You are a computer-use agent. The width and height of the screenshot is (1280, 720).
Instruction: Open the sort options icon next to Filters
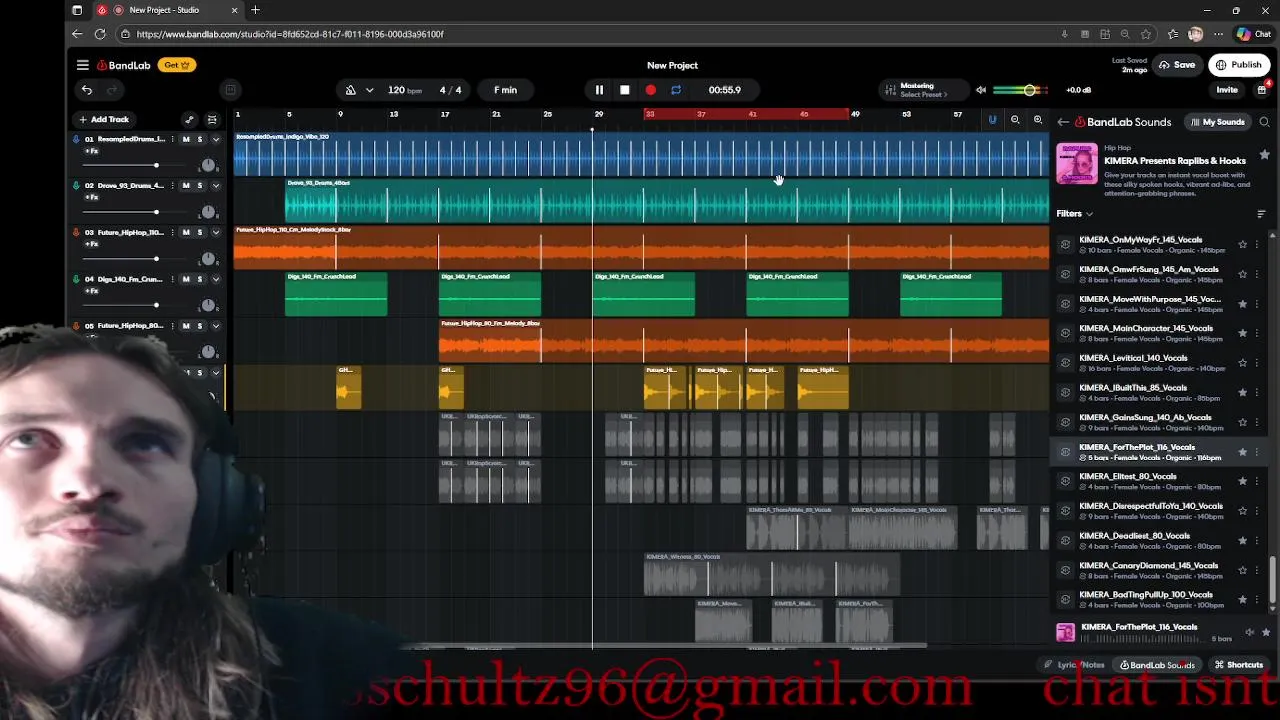pyautogui.click(x=1261, y=214)
